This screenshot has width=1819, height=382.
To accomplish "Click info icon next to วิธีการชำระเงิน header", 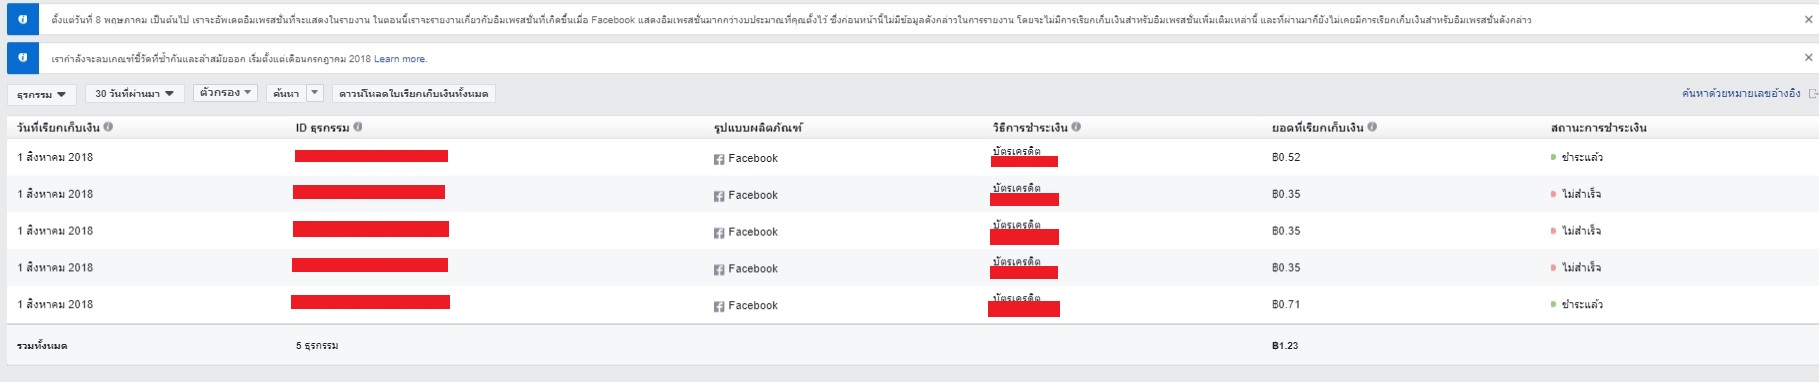I will (x=1076, y=127).
